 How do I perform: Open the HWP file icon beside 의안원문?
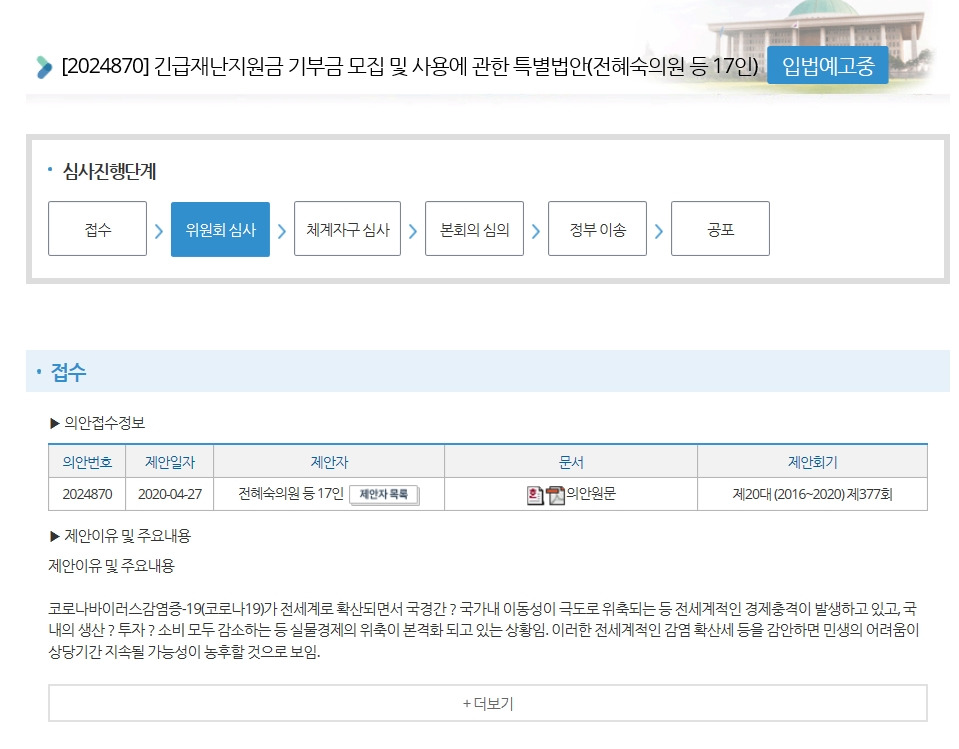(x=535, y=493)
